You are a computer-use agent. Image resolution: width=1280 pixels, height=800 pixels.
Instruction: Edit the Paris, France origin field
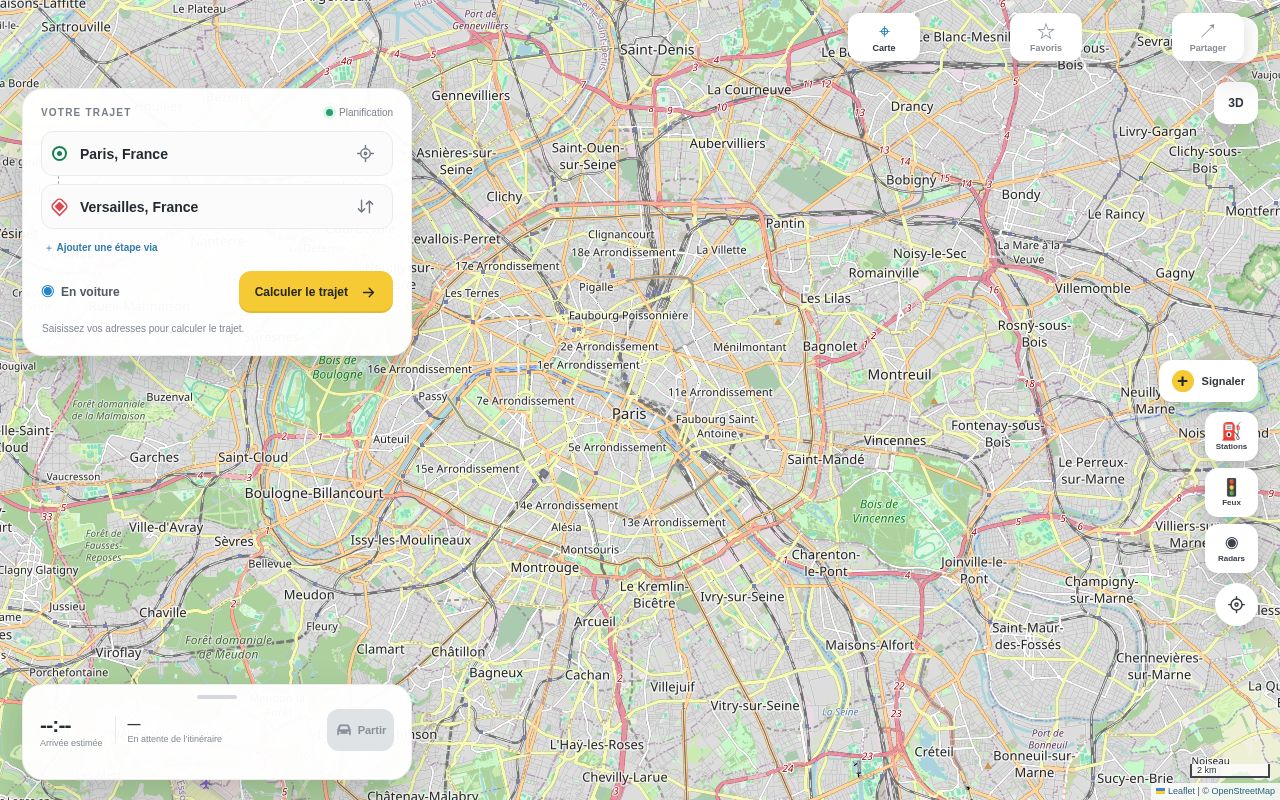(x=217, y=153)
